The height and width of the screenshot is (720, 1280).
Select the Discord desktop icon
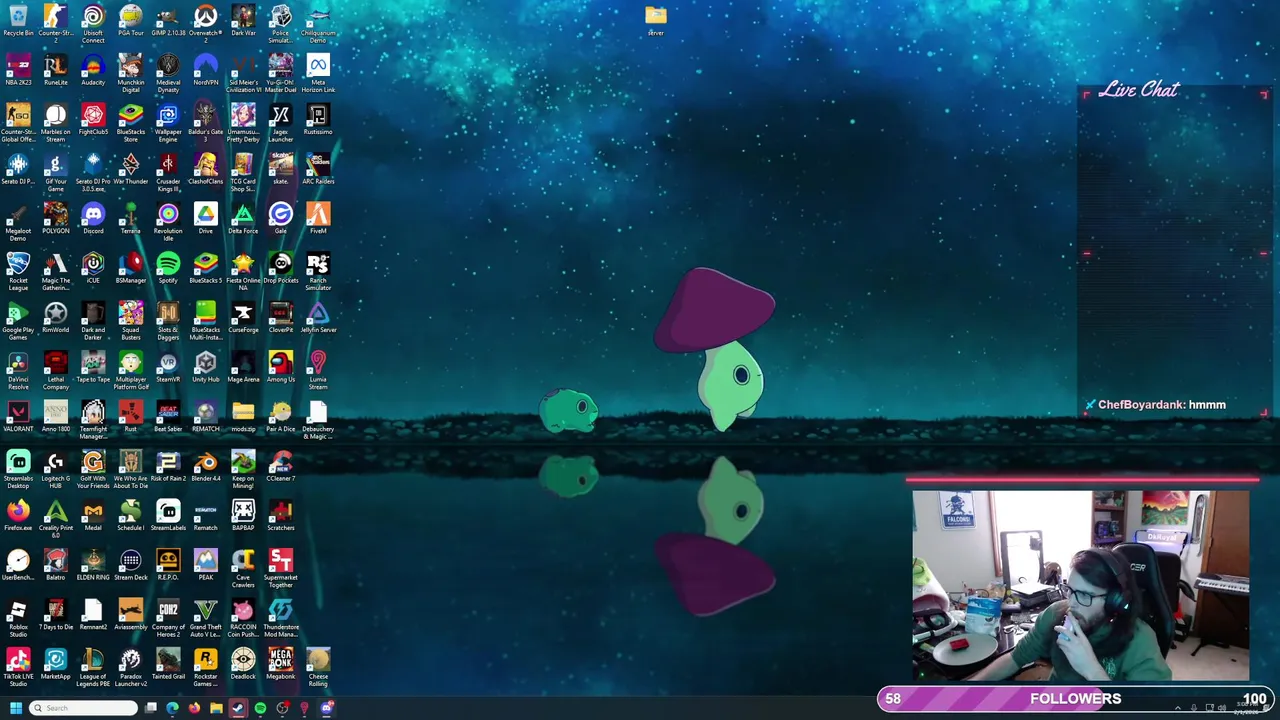coord(93,219)
